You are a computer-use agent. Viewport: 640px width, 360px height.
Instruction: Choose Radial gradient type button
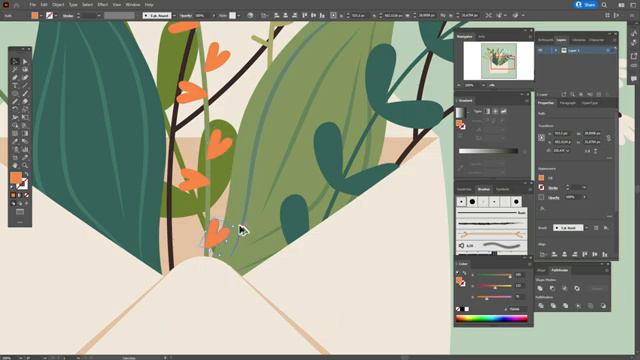coord(496,111)
